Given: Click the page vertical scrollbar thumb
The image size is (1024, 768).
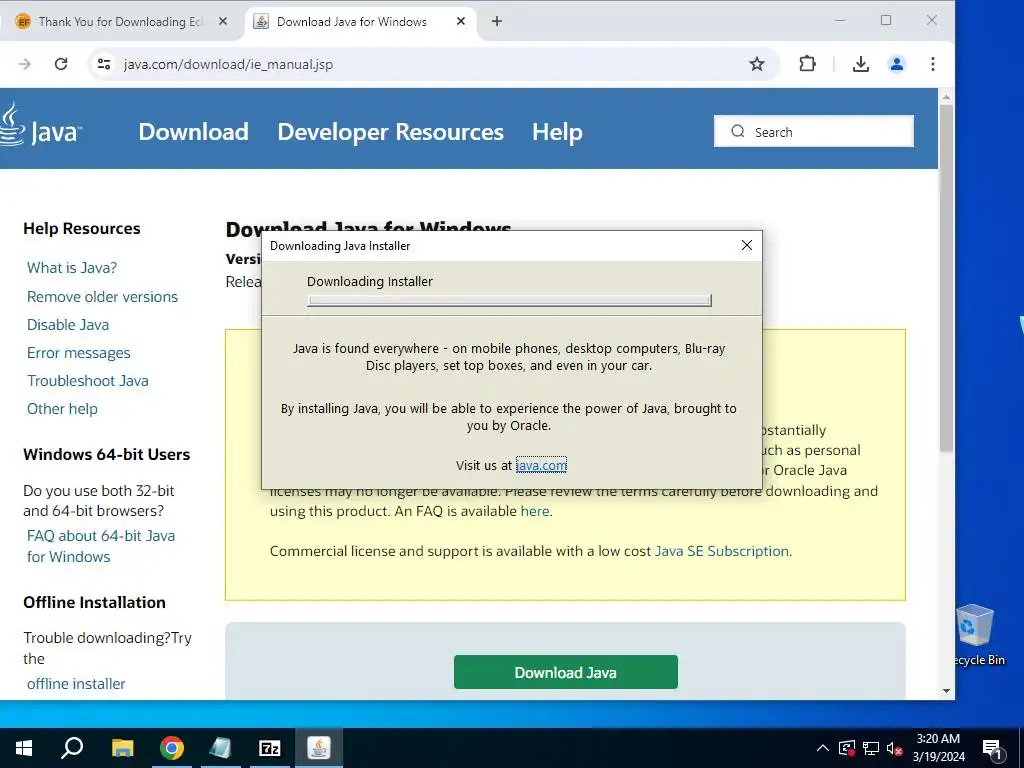Looking at the screenshot, I should (946, 278).
